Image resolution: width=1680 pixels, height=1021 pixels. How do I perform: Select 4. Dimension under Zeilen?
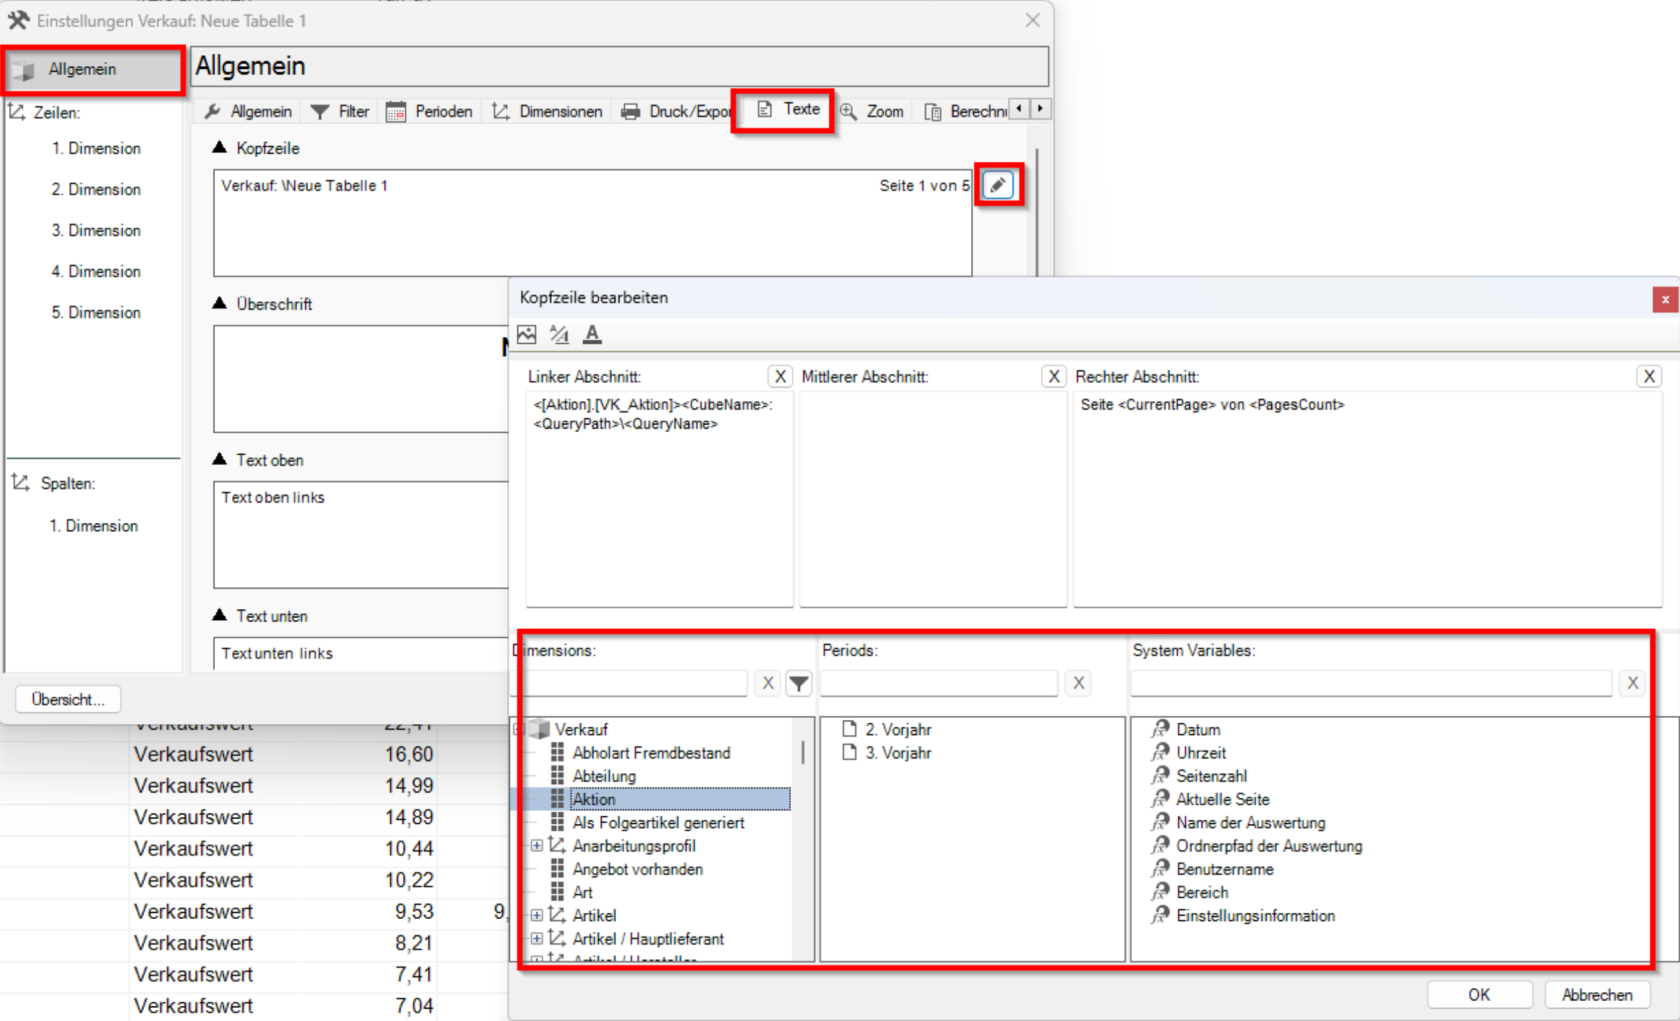(x=96, y=271)
